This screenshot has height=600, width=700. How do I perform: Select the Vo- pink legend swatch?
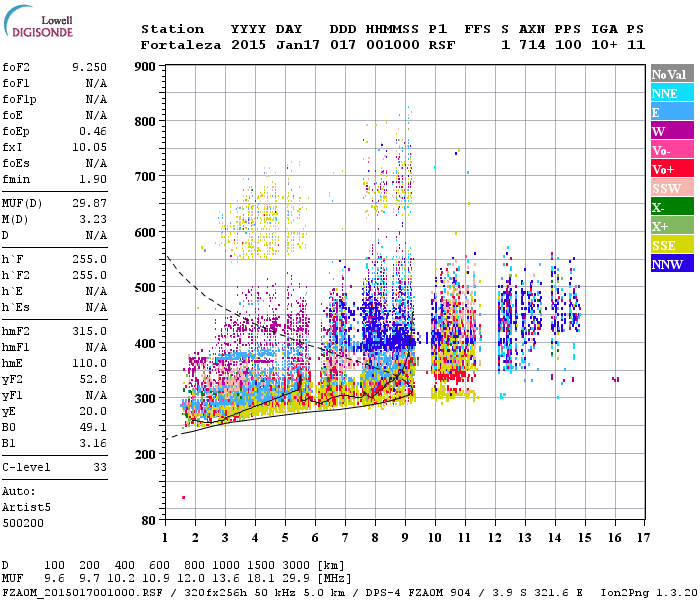(x=672, y=150)
